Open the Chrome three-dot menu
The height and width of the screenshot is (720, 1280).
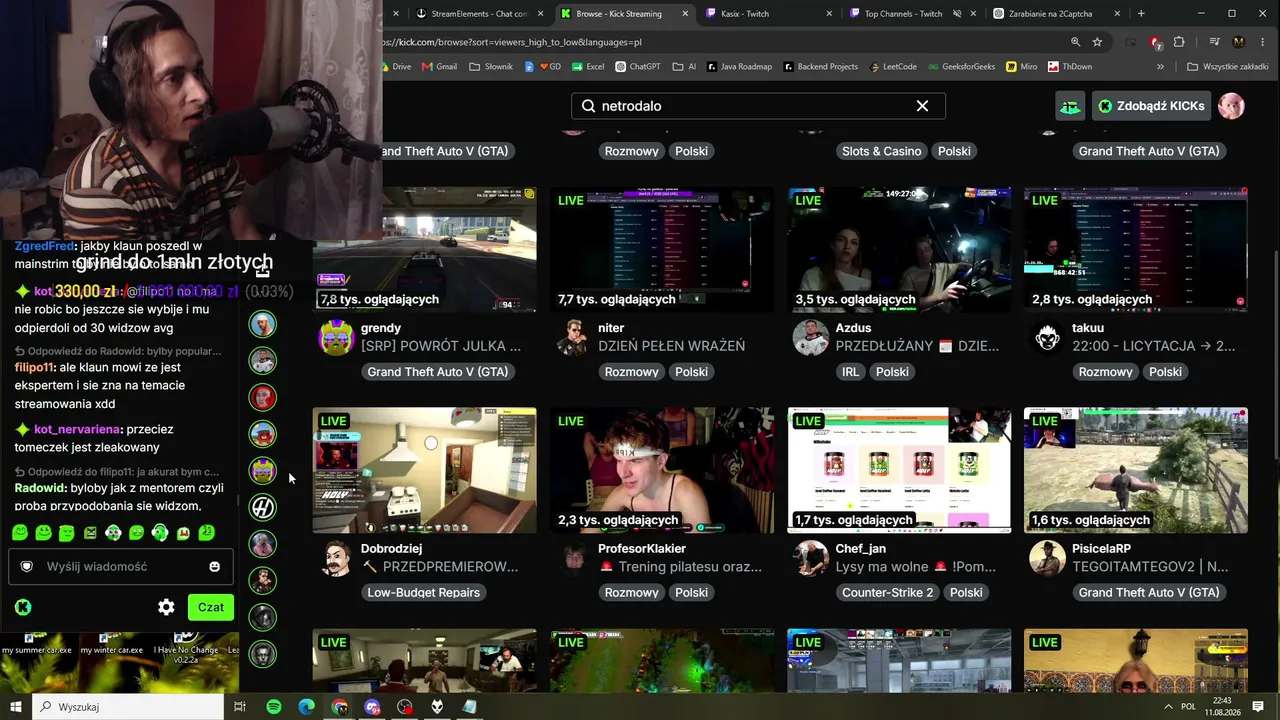point(1264,42)
